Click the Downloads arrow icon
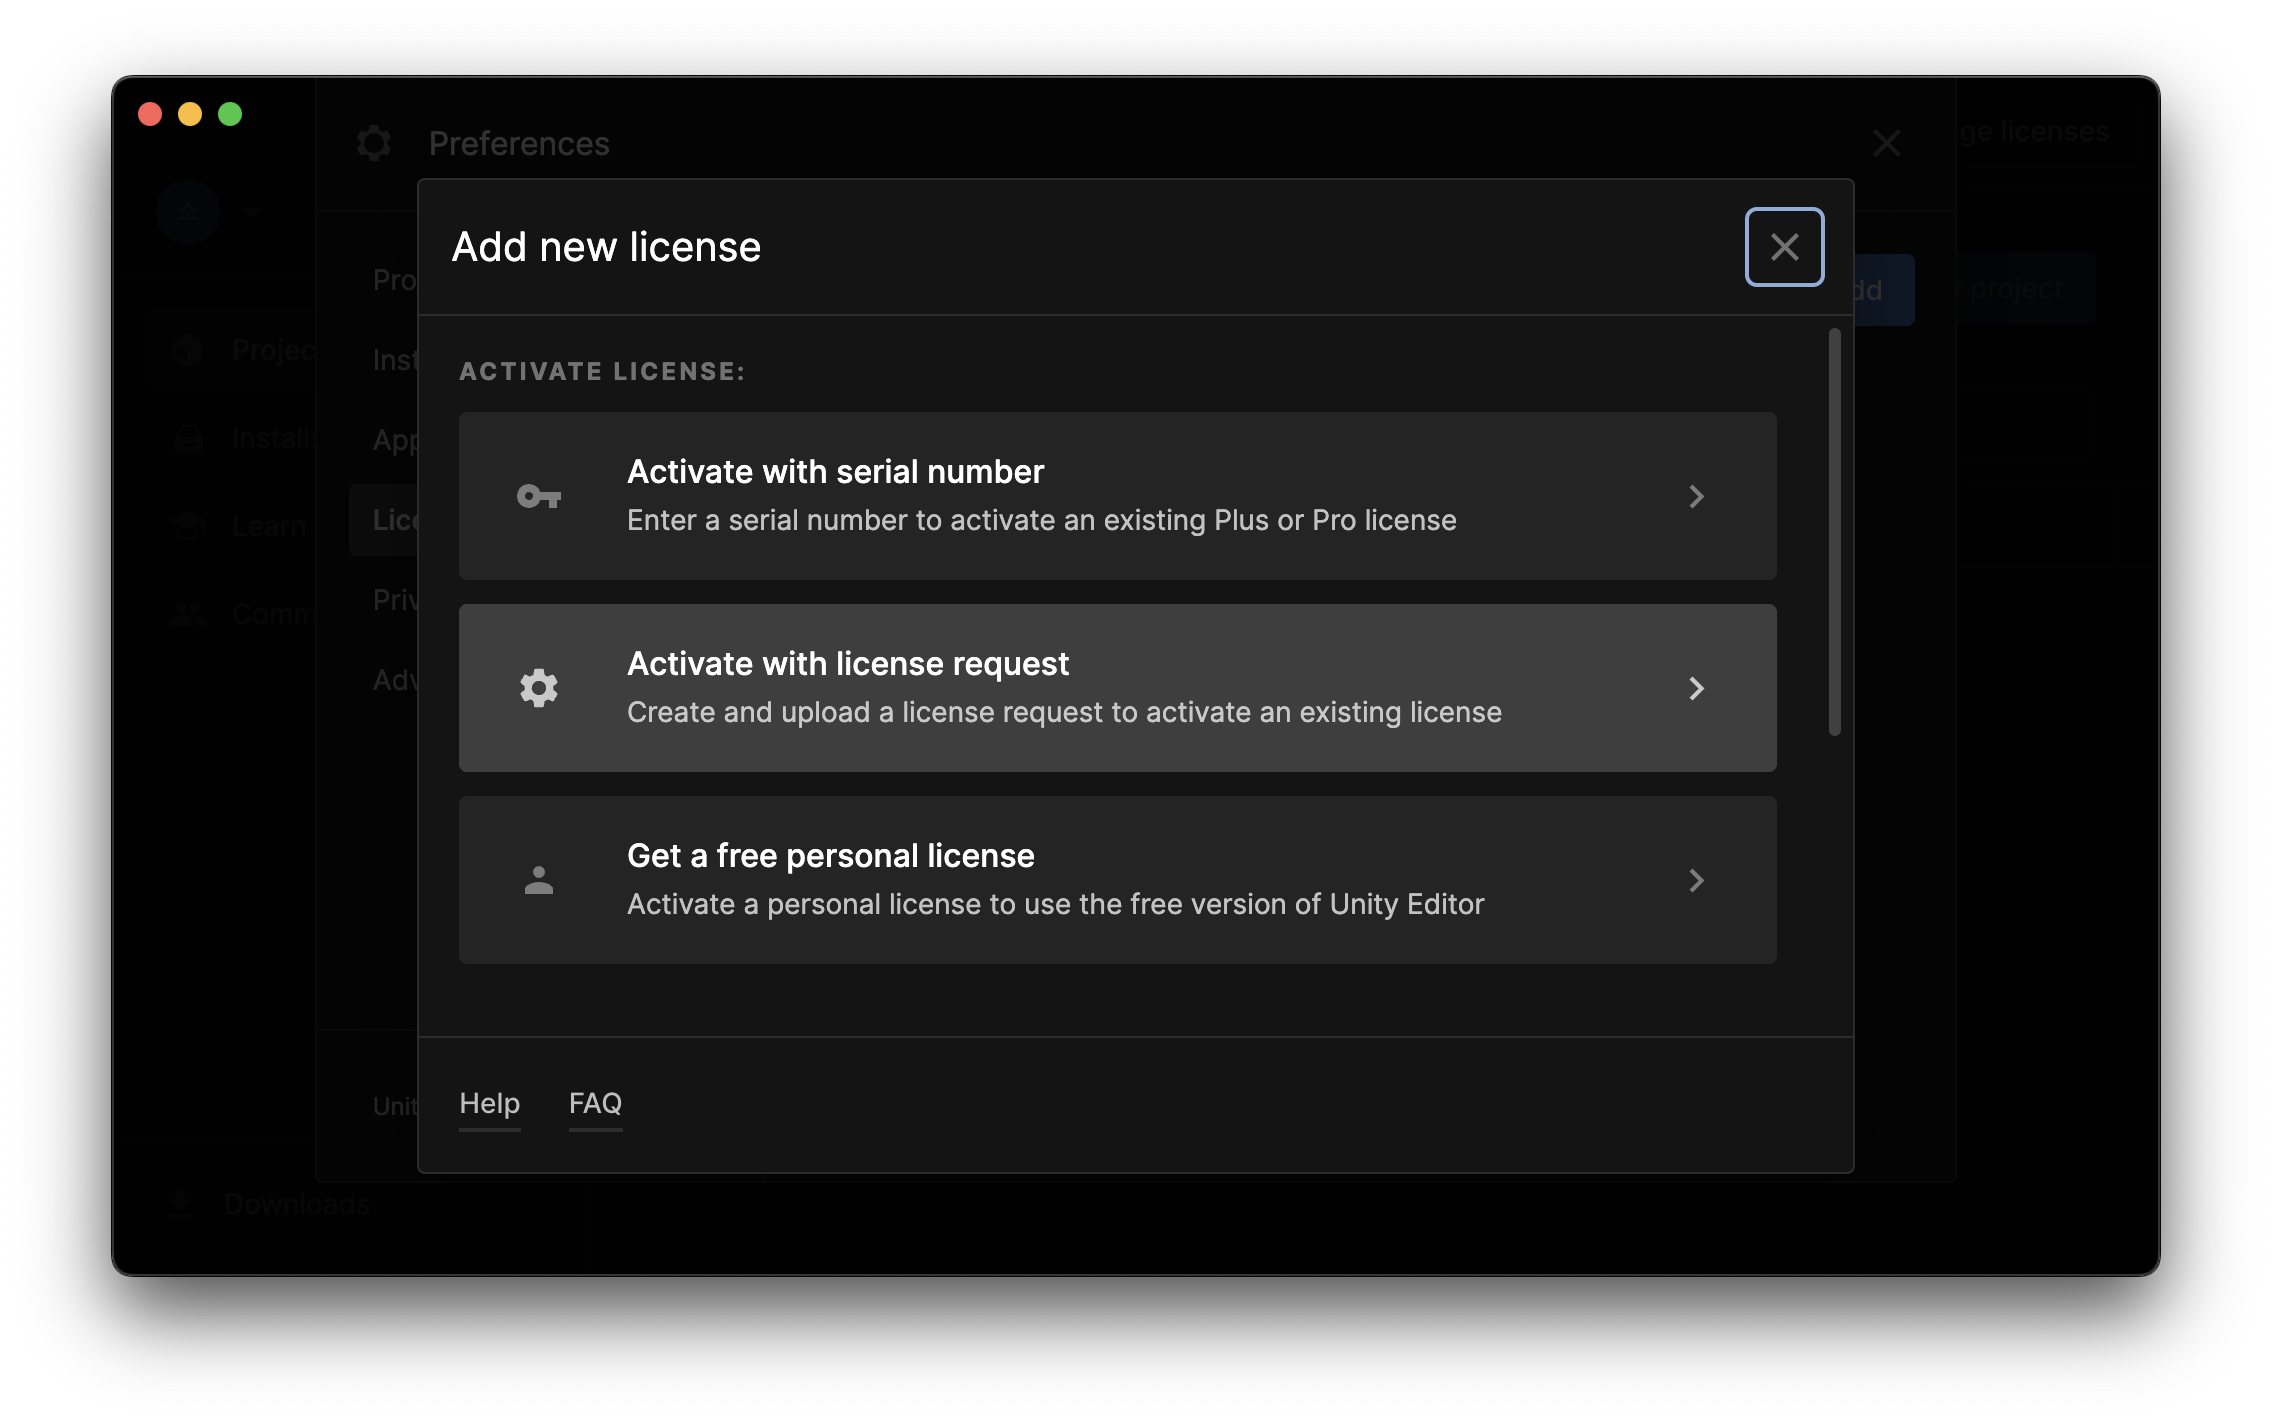 [x=180, y=1203]
